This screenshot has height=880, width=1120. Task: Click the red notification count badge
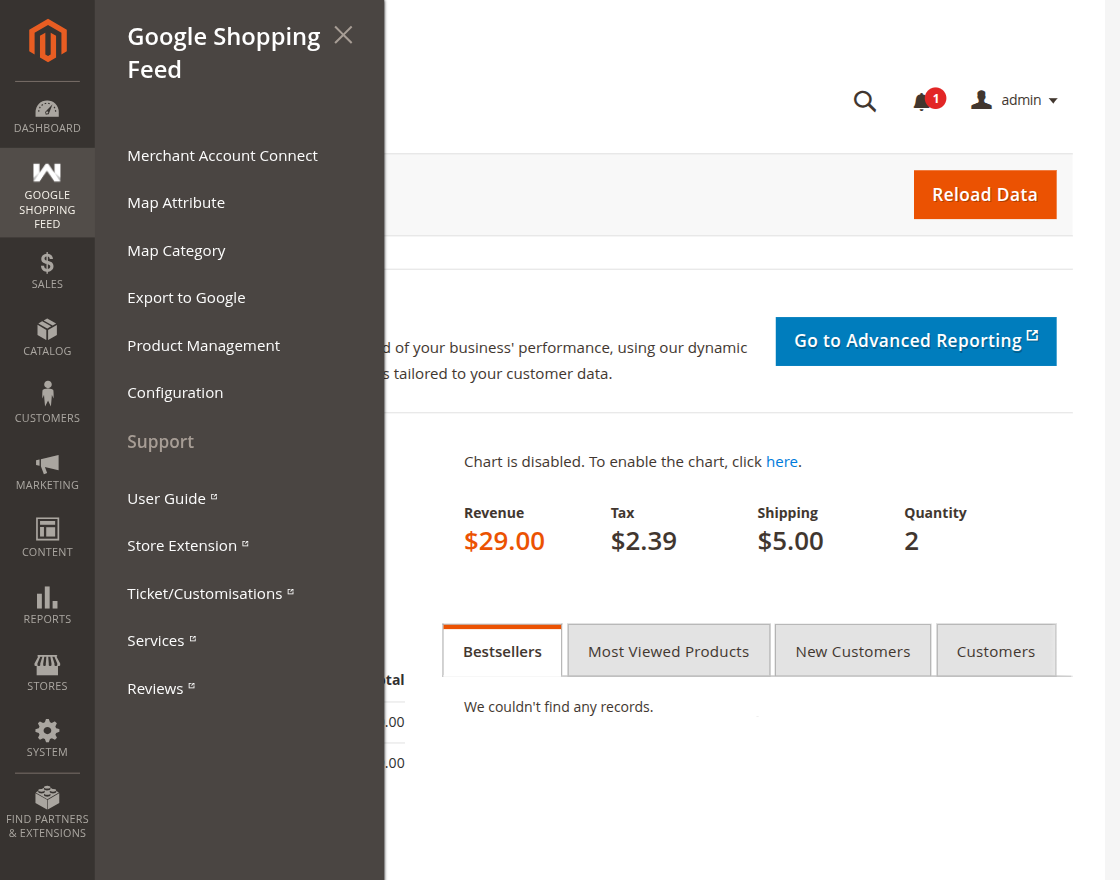point(936,98)
